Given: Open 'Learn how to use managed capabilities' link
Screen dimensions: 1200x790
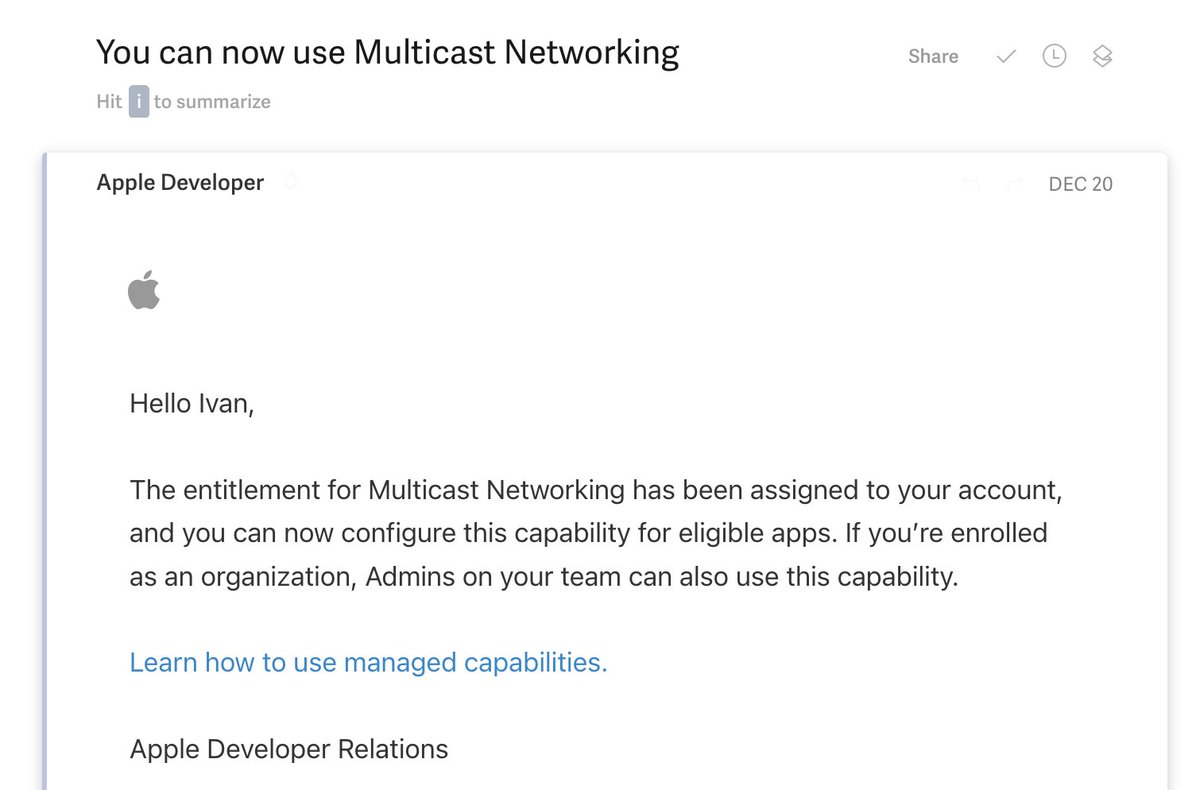Looking at the screenshot, I should pyautogui.click(x=368, y=662).
